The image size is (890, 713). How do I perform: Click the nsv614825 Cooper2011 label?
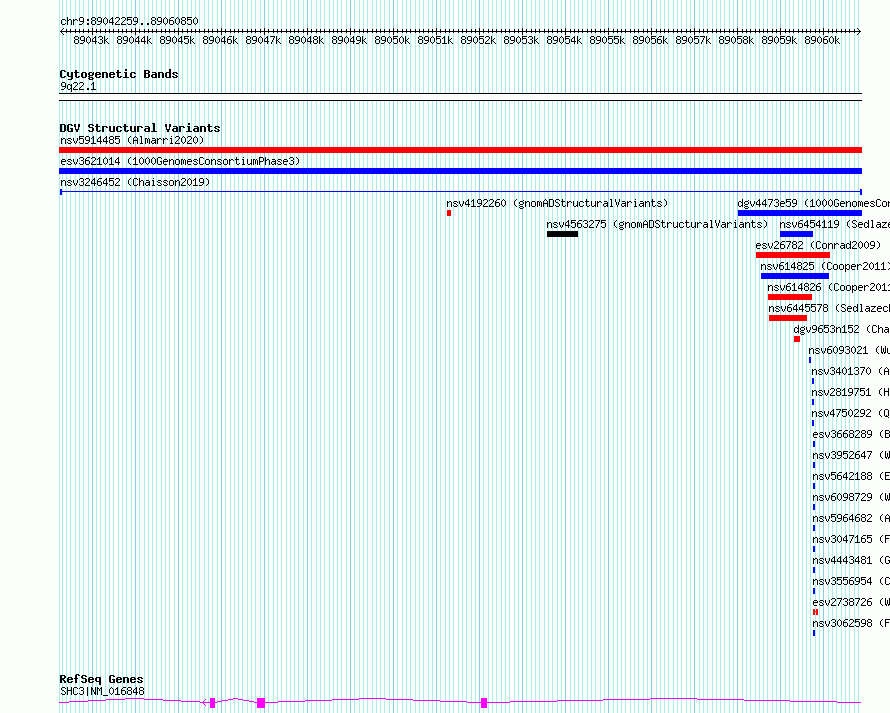(x=825, y=266)
